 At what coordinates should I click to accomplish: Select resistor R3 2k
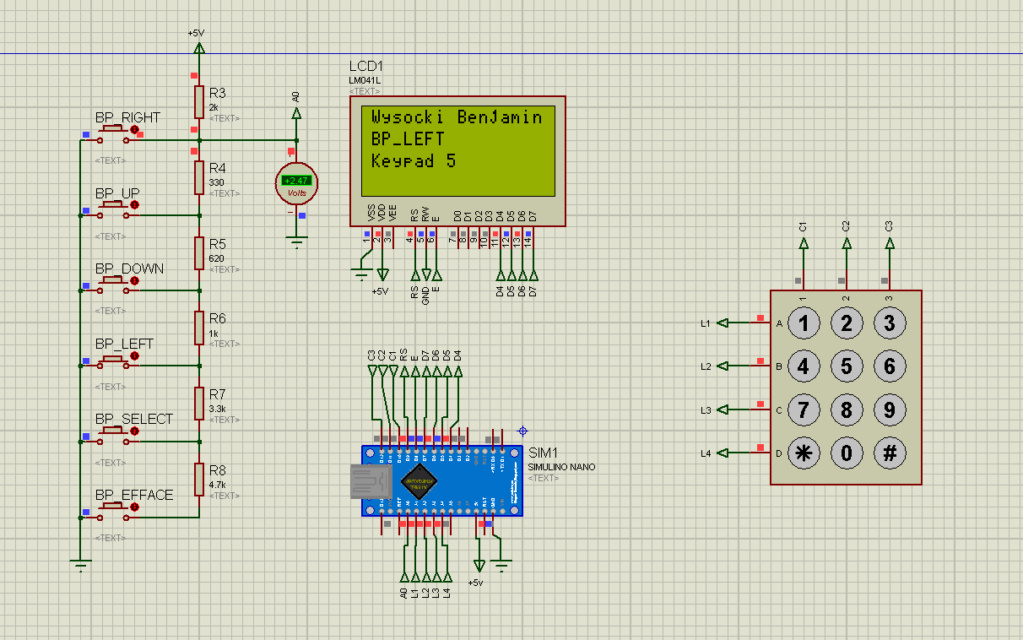click(x=199, y=102)
